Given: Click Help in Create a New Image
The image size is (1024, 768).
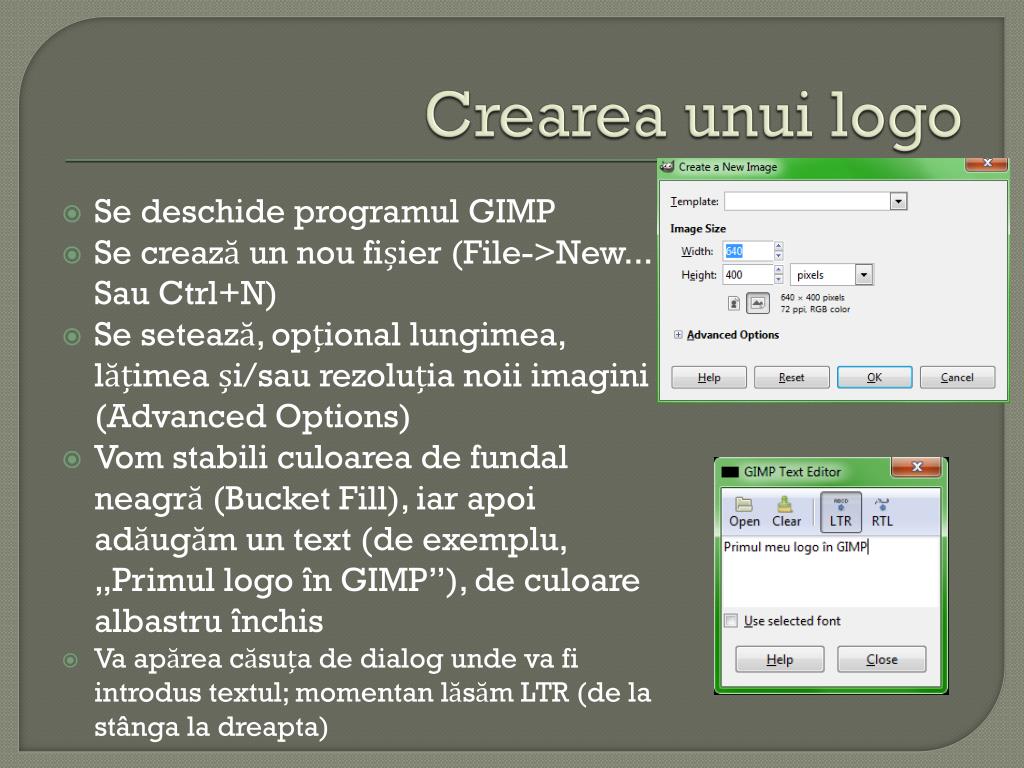Looking at the screenshot, I should (709, 377).
